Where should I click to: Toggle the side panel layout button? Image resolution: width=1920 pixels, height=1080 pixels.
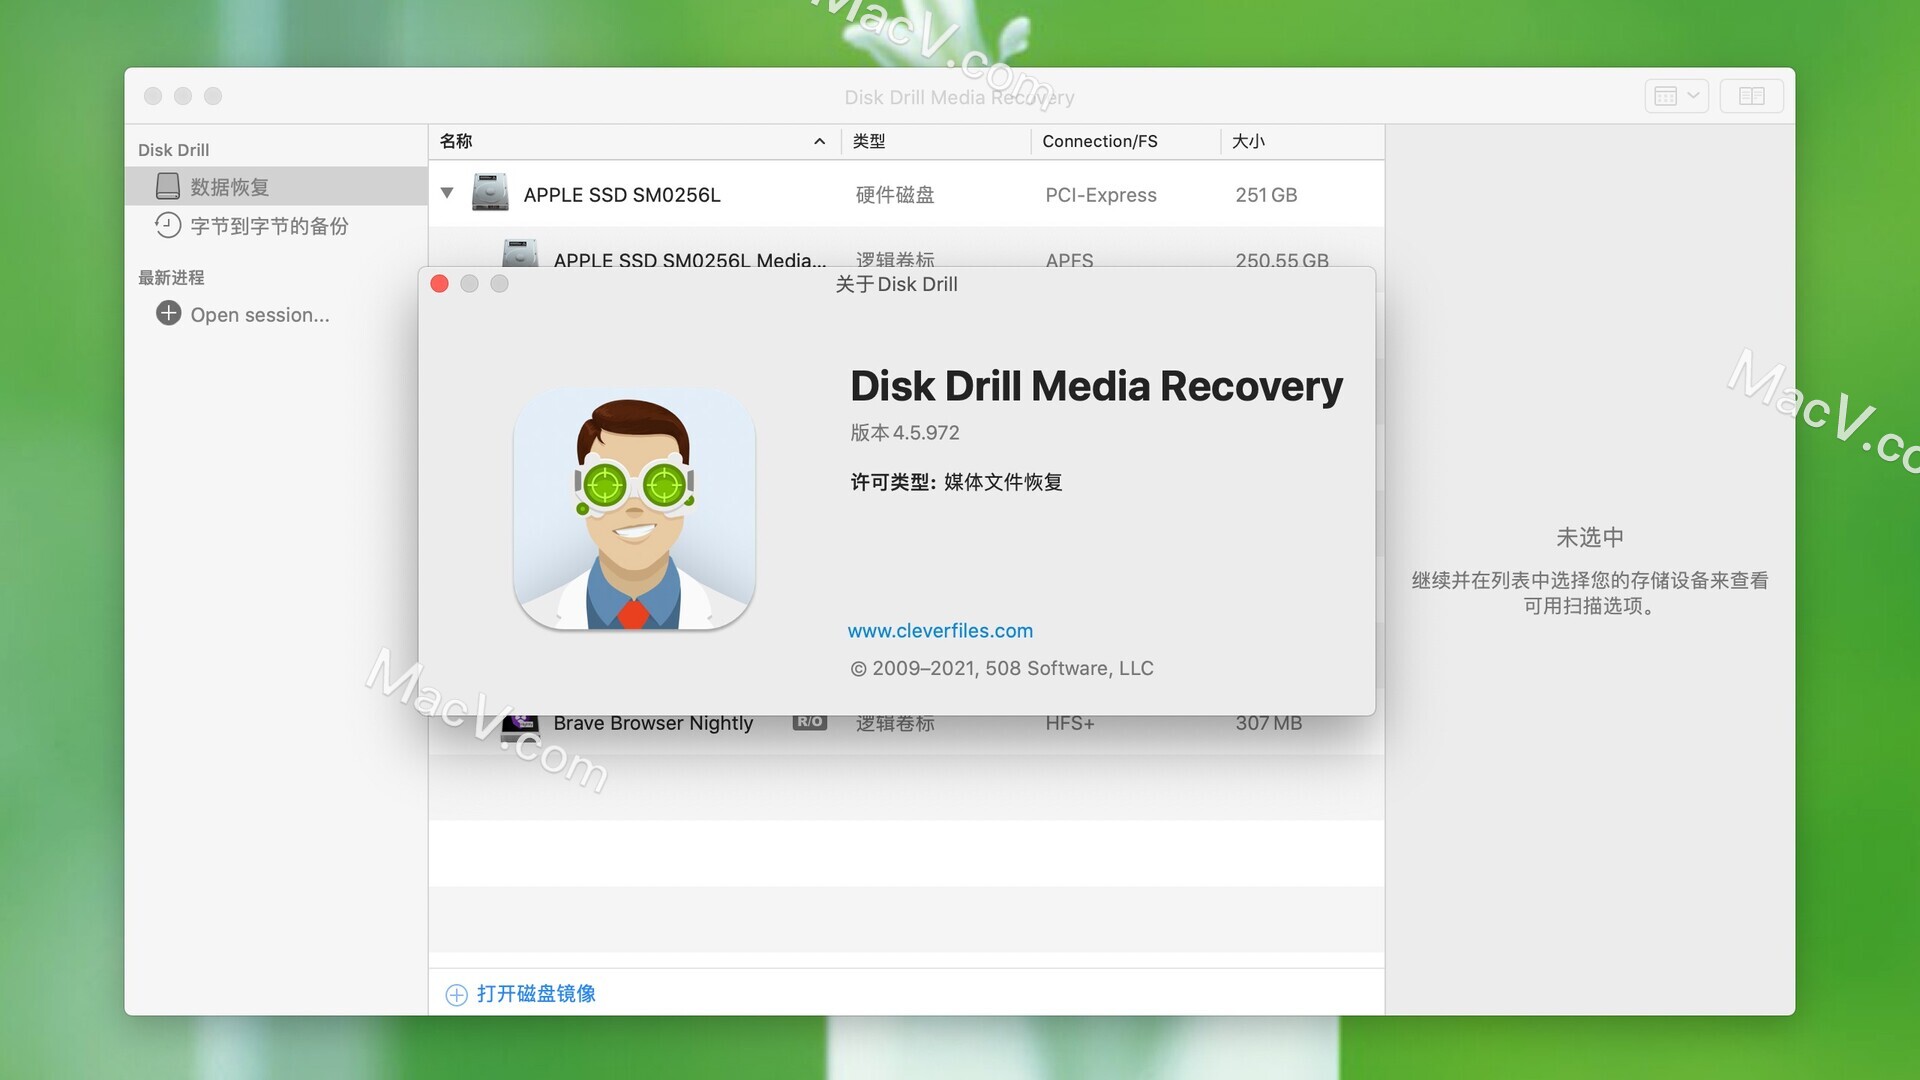coord(1752,96)
